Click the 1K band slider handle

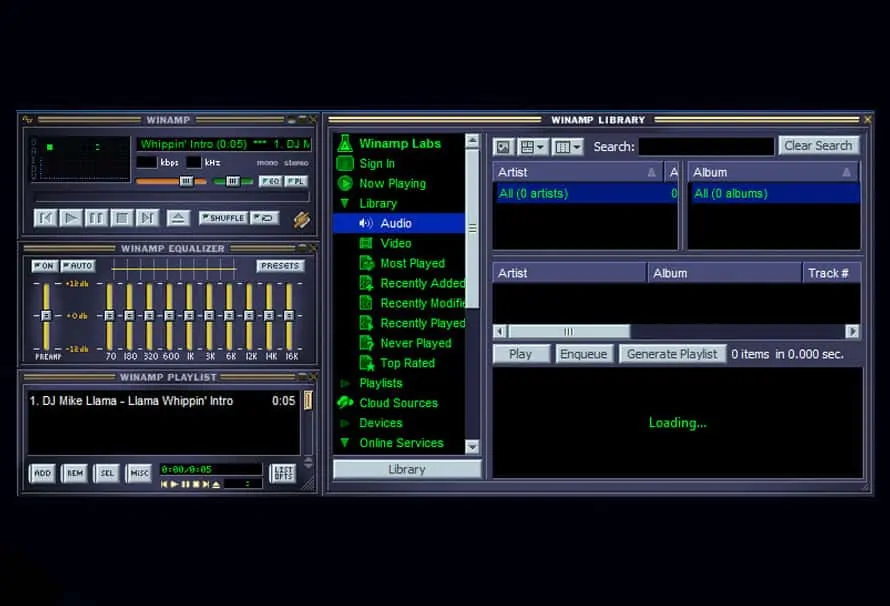[x=190, y=315]
